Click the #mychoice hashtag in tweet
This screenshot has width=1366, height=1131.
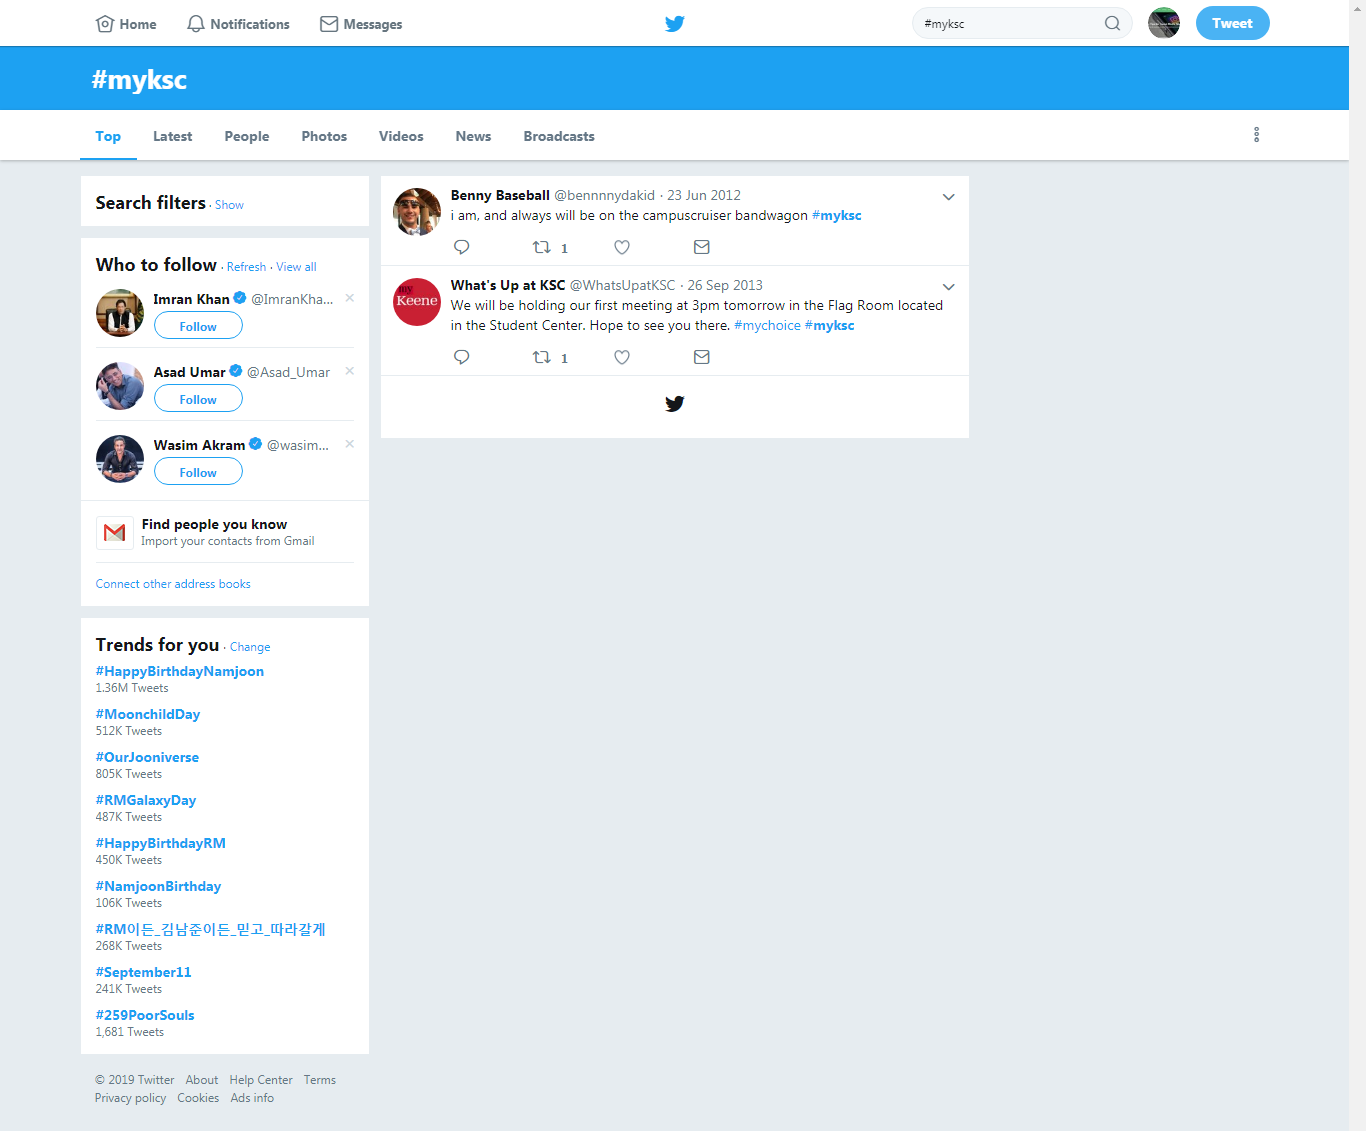(767, 325)
